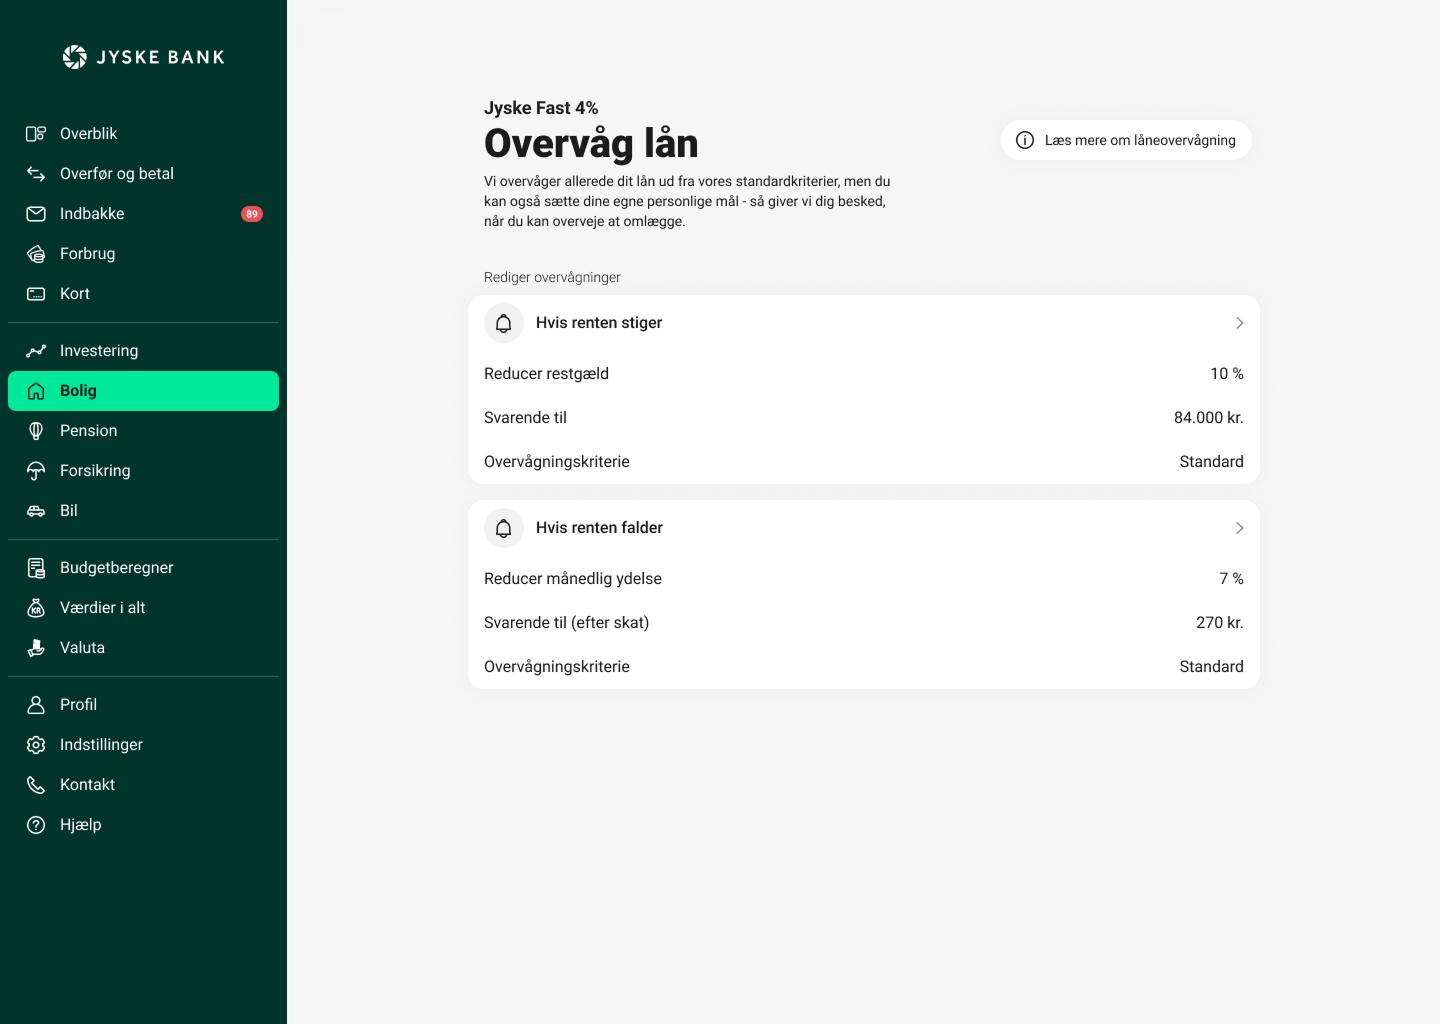
Task: Expand the Hvis renten falder chevron
Action: (1239, 528)
